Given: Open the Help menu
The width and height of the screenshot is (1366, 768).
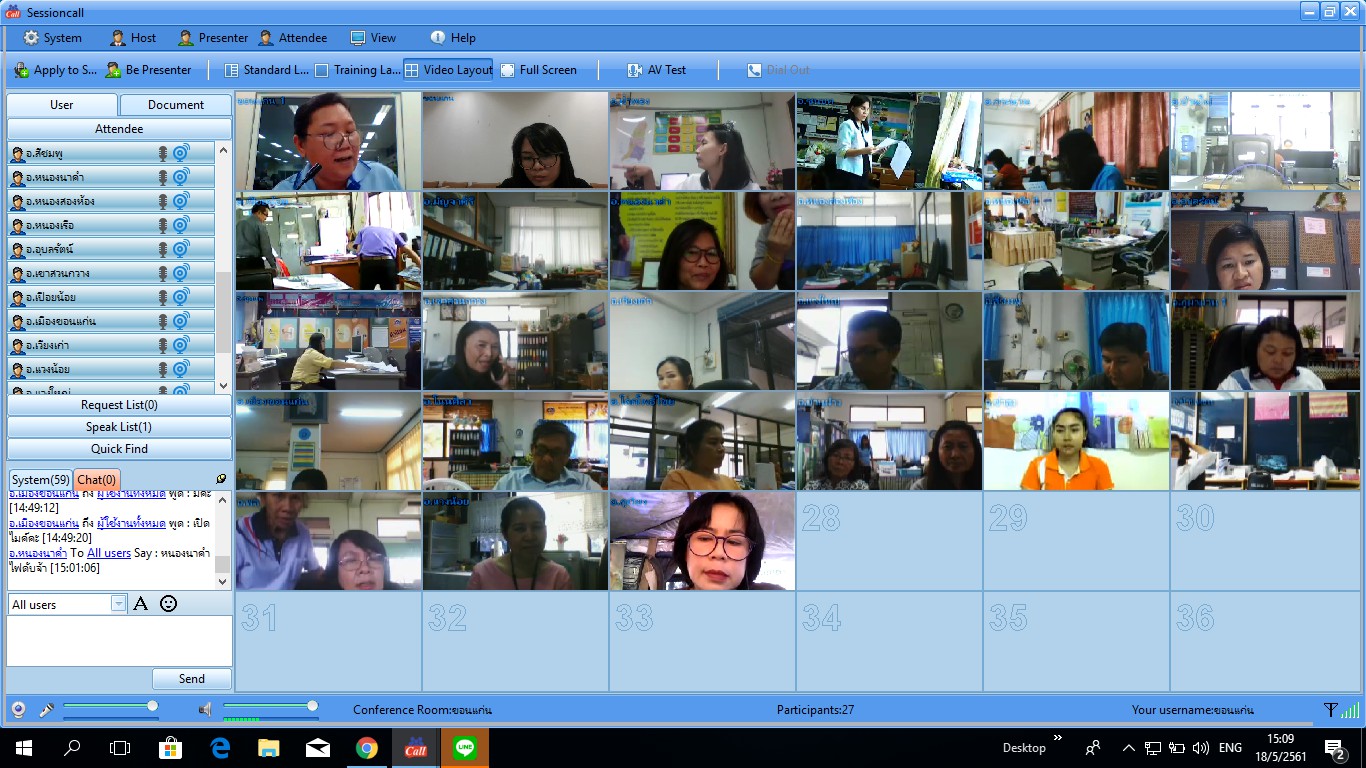Looking at the screenshot, I should [x=453, y=38].
